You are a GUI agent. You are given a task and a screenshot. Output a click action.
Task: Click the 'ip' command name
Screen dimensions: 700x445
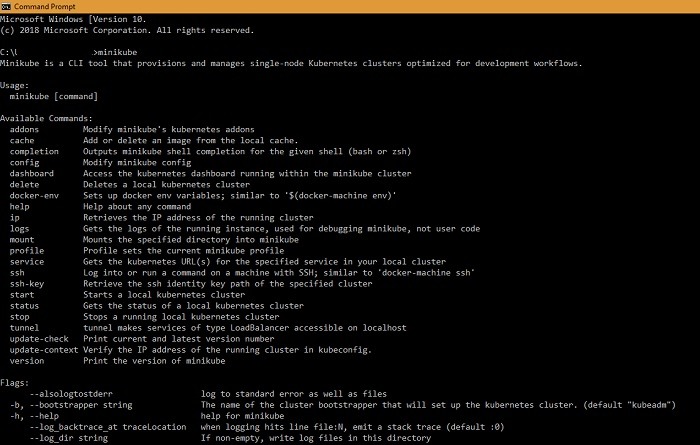(x=15, y=218)
